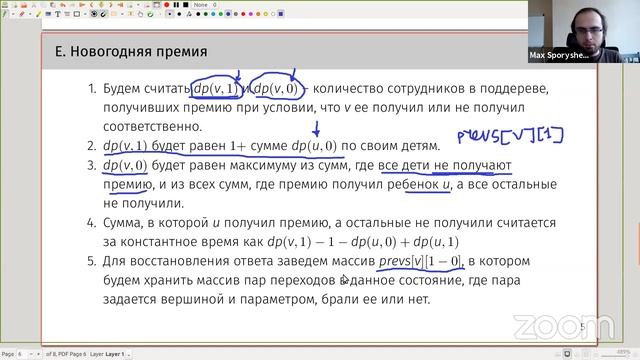Go to previous page arrow
640x360 pixels.
coord(91,5)
